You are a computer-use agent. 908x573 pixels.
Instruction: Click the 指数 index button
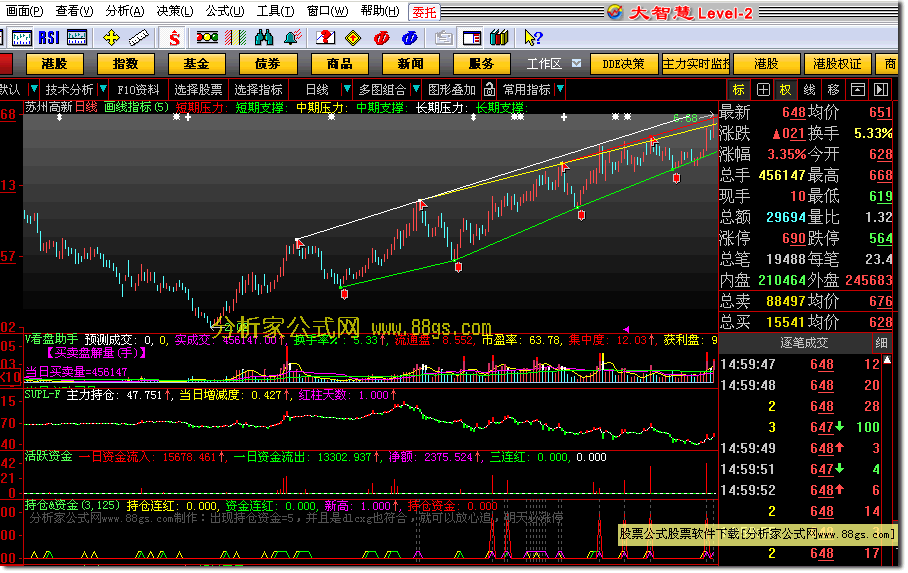click(126, 64)
